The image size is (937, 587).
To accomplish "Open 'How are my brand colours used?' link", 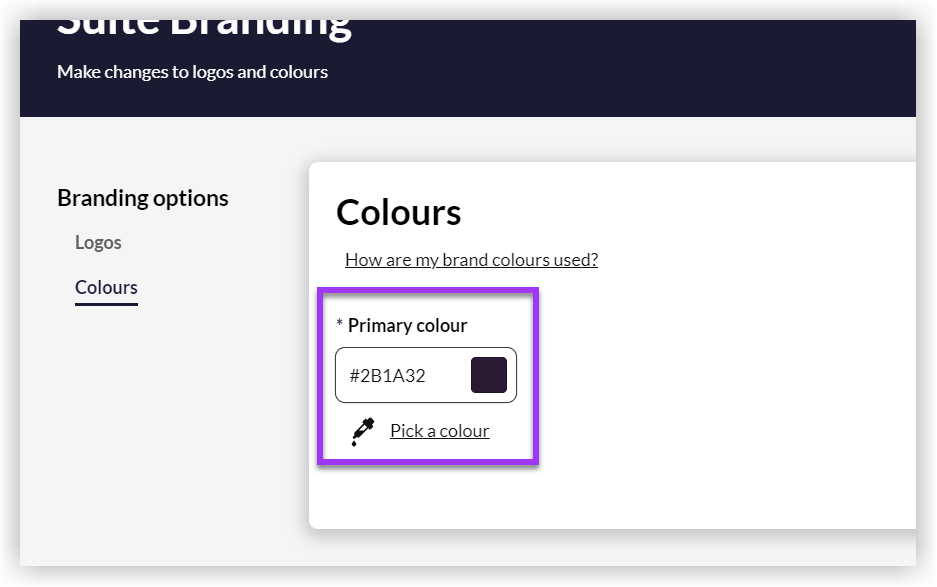I will point(471,259).
